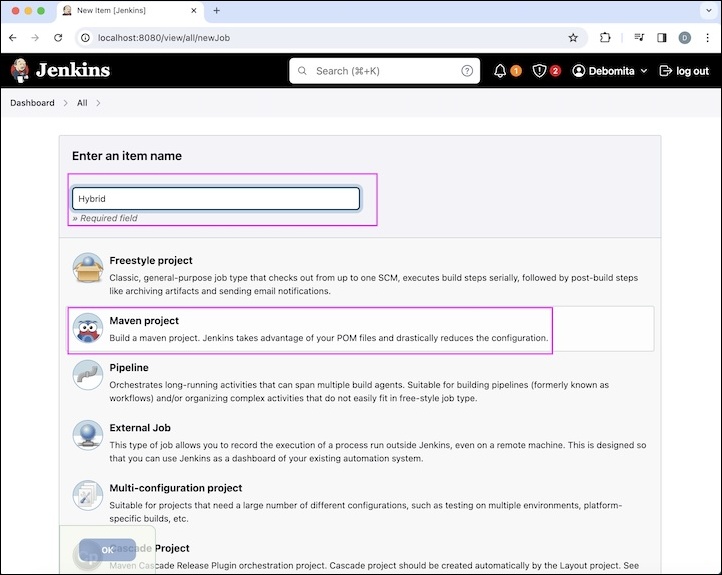
Task: Choose the External Job title
Action: click(140, 428)
